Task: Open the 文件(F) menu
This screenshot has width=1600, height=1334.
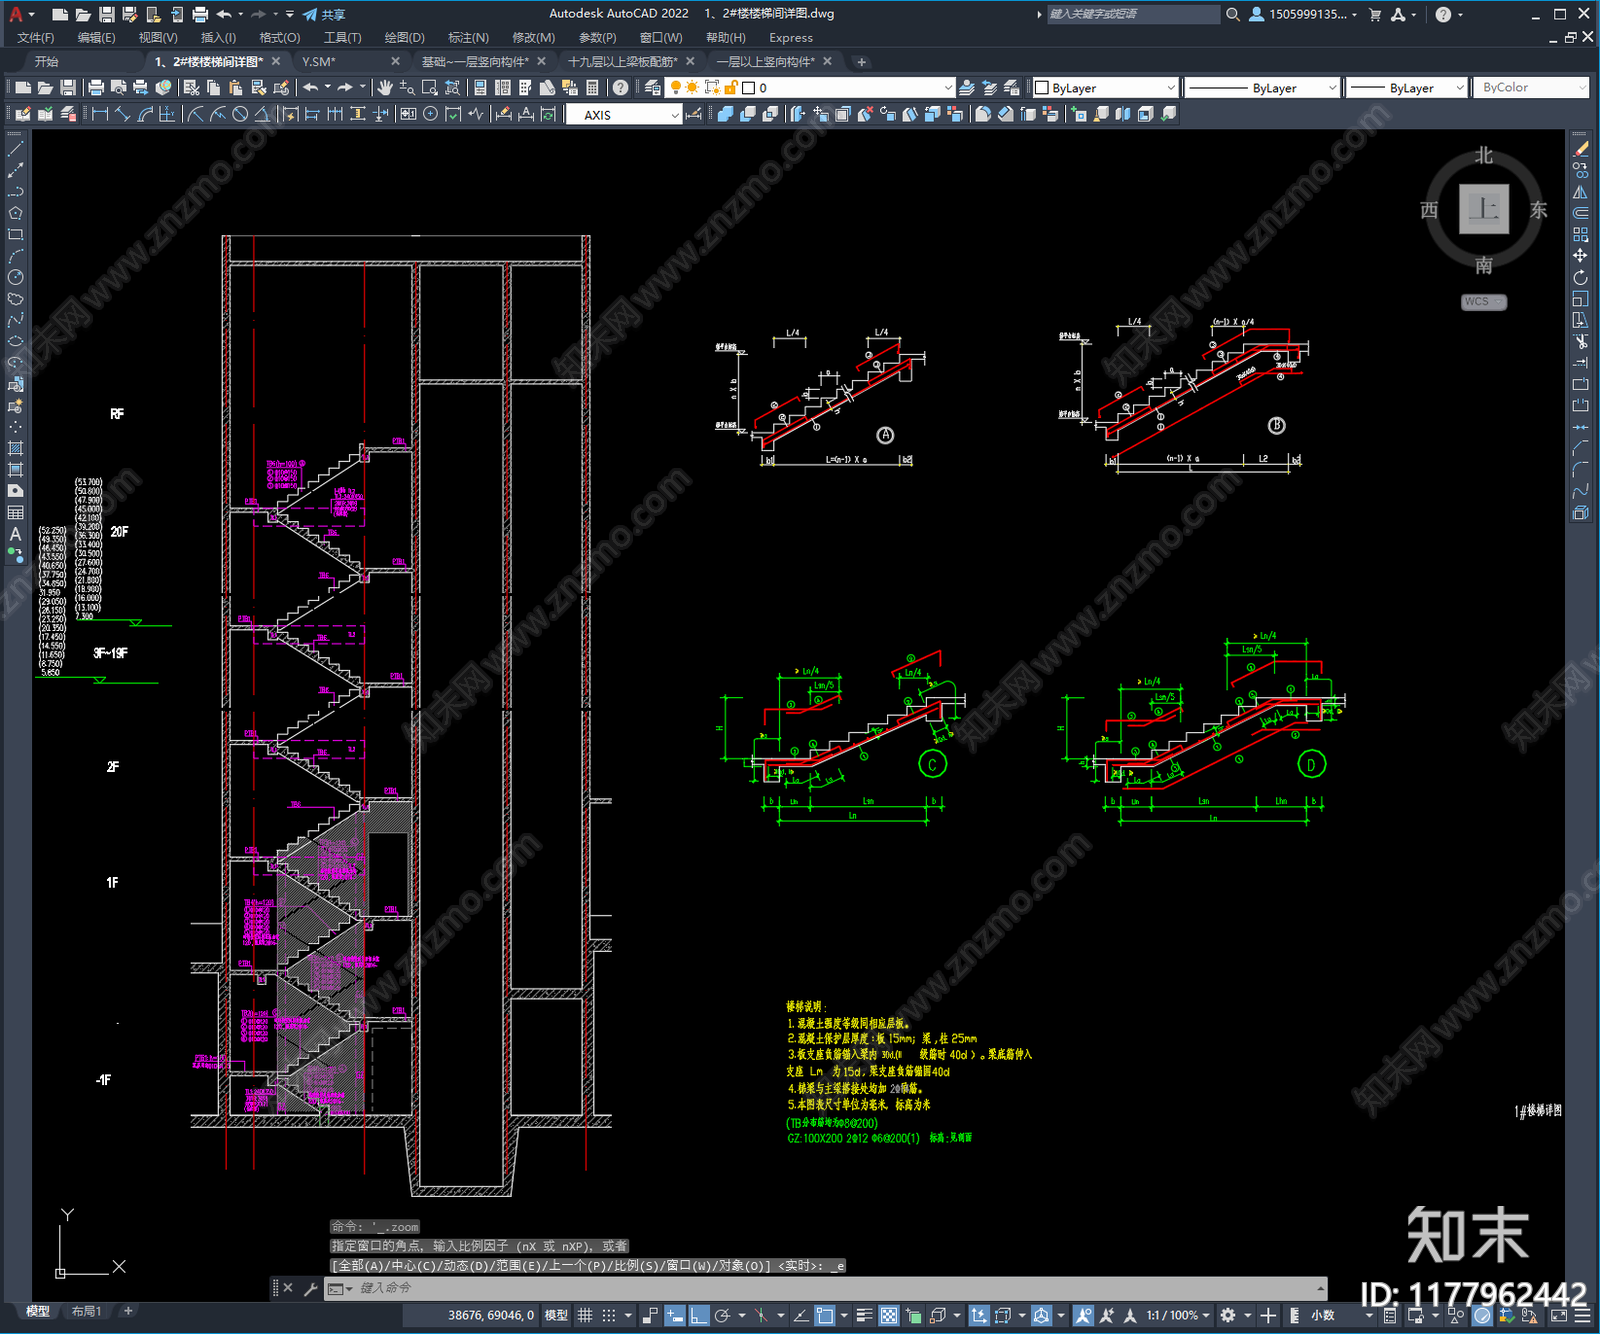Action: pyautogui.click(x=36, y=38)
